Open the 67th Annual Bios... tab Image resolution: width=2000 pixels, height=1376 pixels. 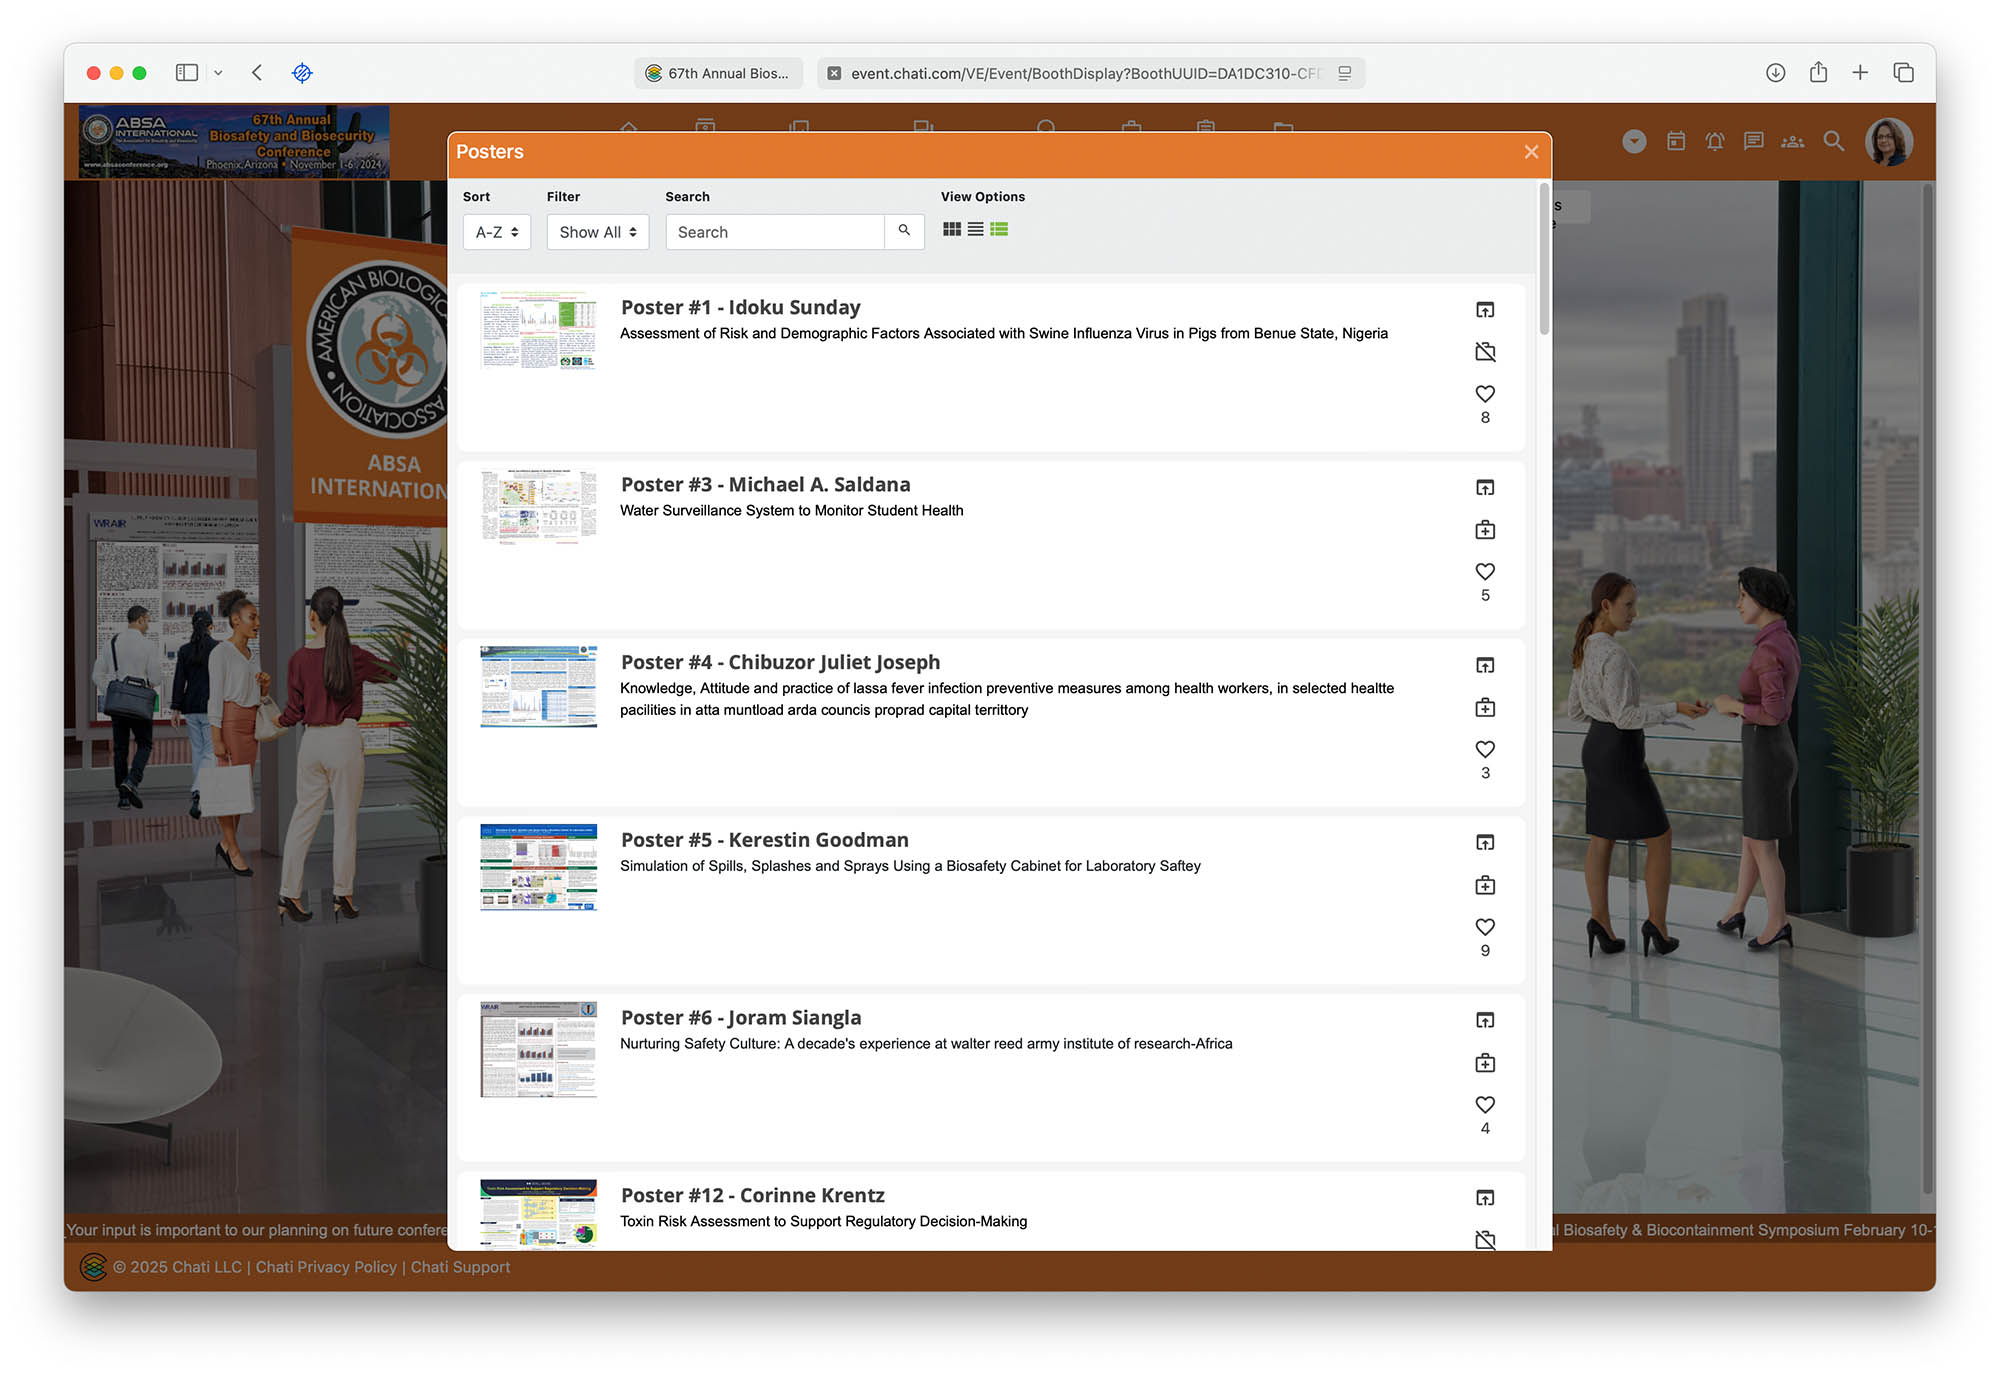pos(718,73)
